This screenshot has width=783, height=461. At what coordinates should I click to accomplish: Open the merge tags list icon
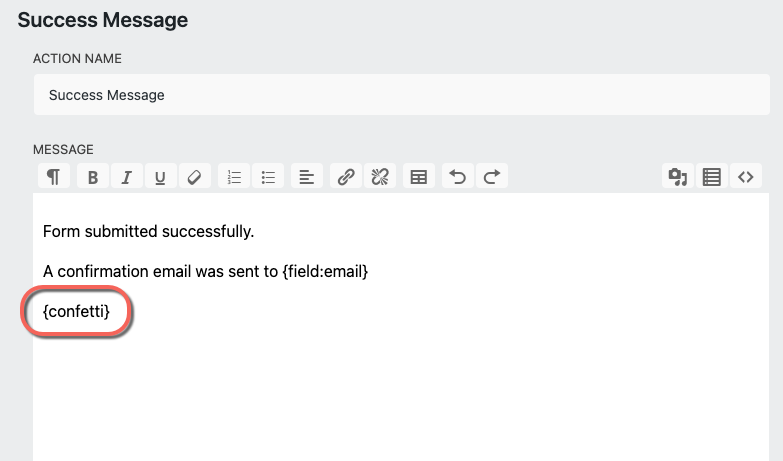(712, 177)
